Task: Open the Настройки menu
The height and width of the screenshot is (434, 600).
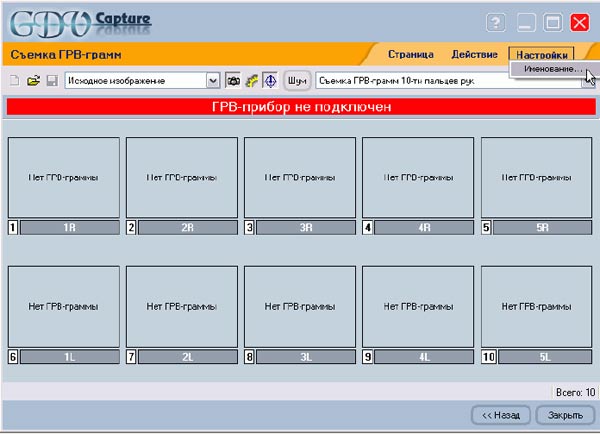Action: 541,53
